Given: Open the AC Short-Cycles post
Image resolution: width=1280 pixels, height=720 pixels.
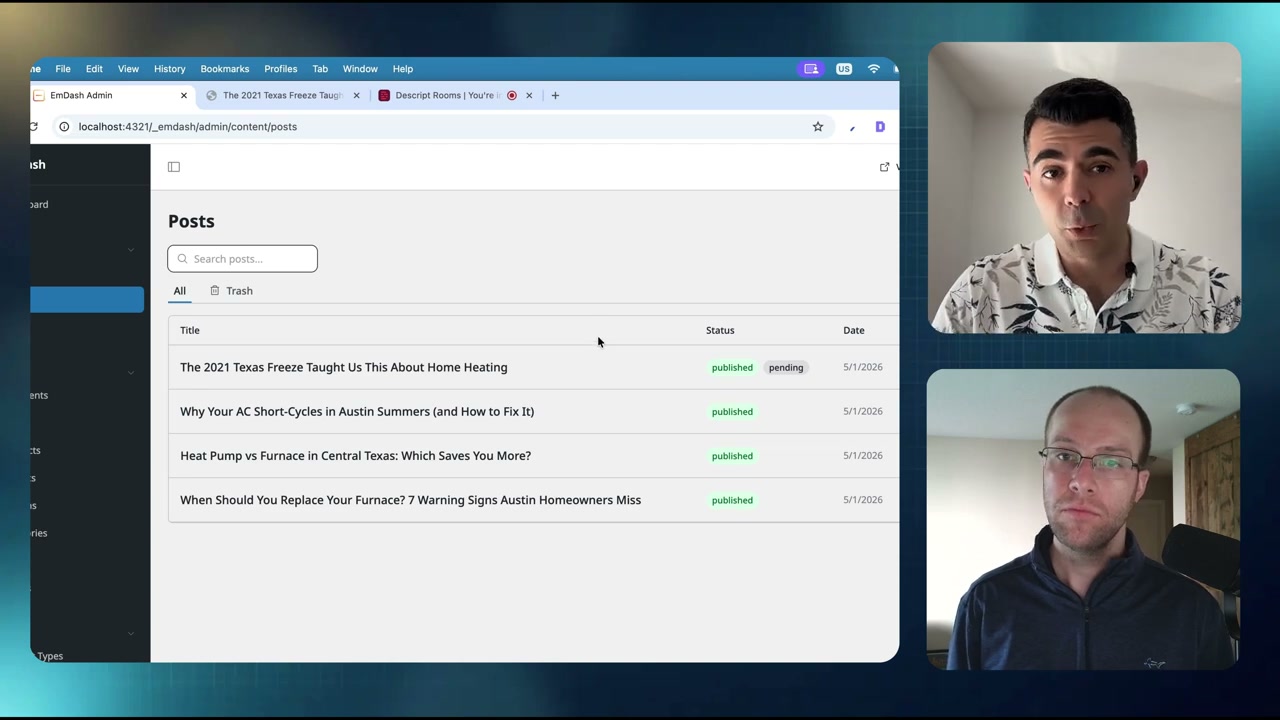Looking at the screenshot, I should tap(357, 412).
